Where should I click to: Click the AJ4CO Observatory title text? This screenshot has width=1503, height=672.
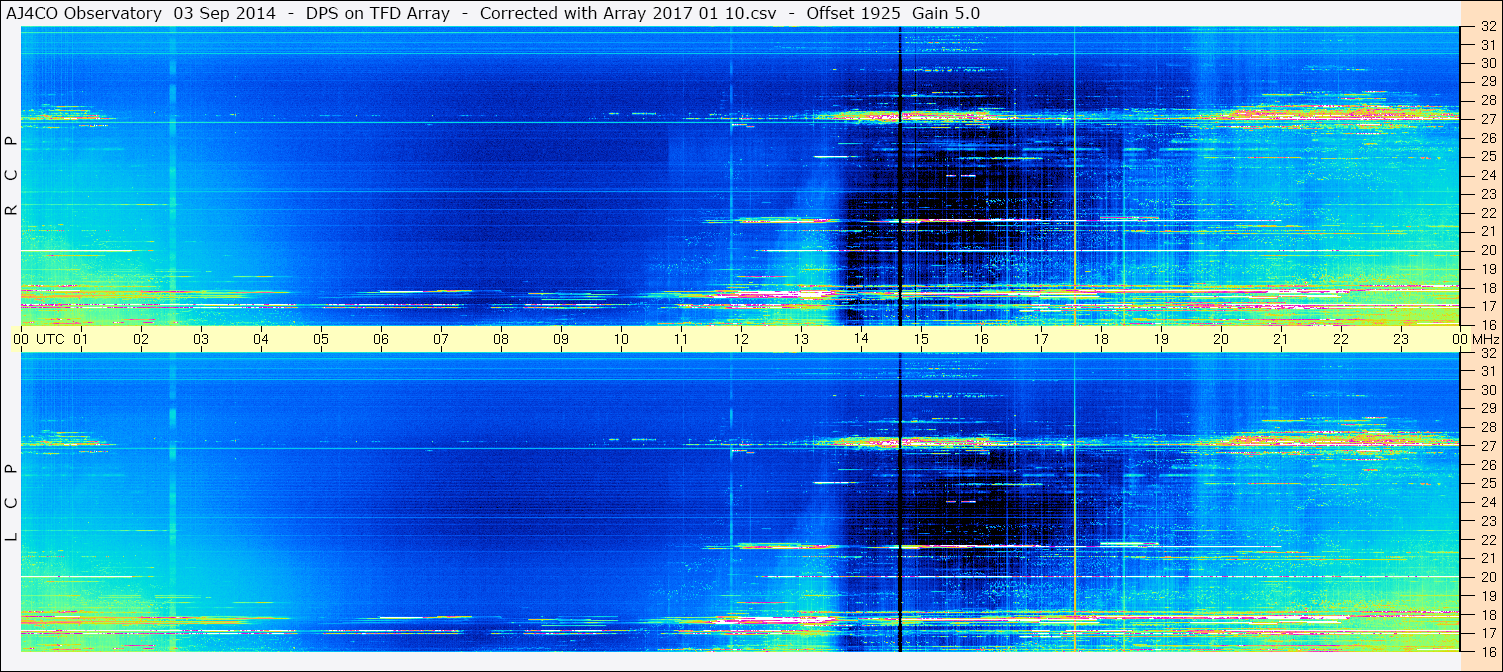coord(84,13)
